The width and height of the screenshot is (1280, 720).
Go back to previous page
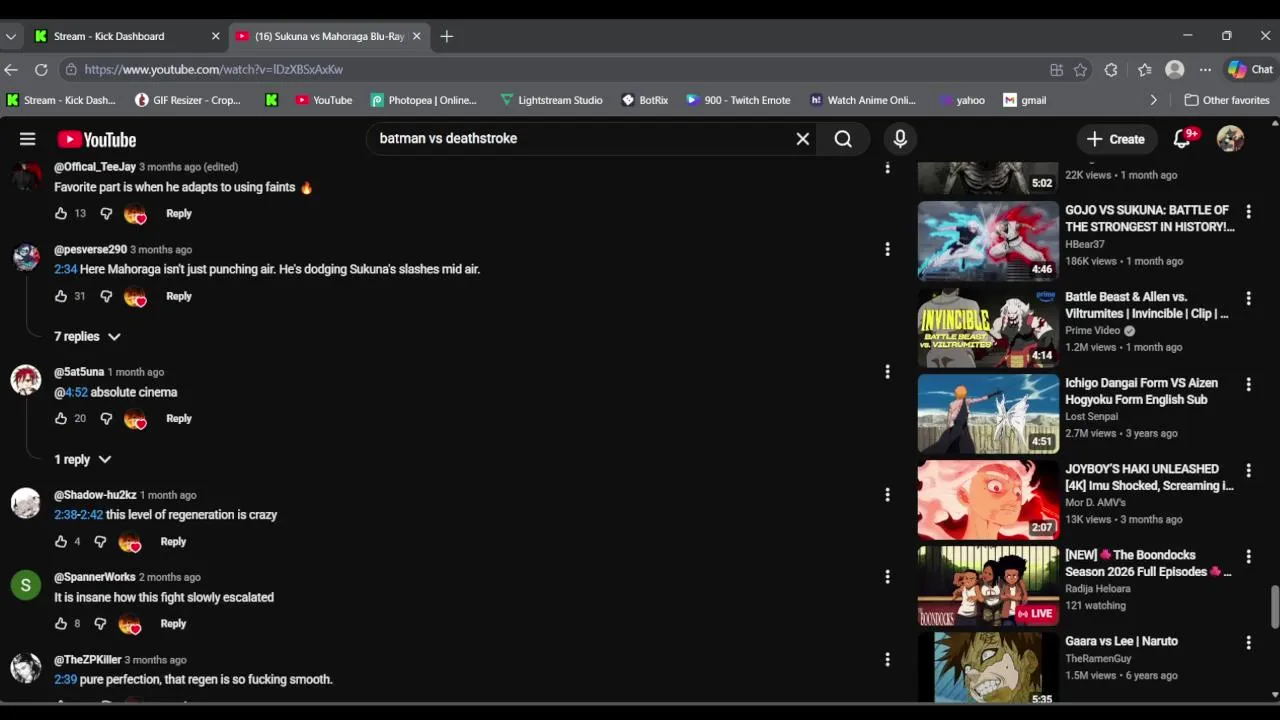pos(11,70)
